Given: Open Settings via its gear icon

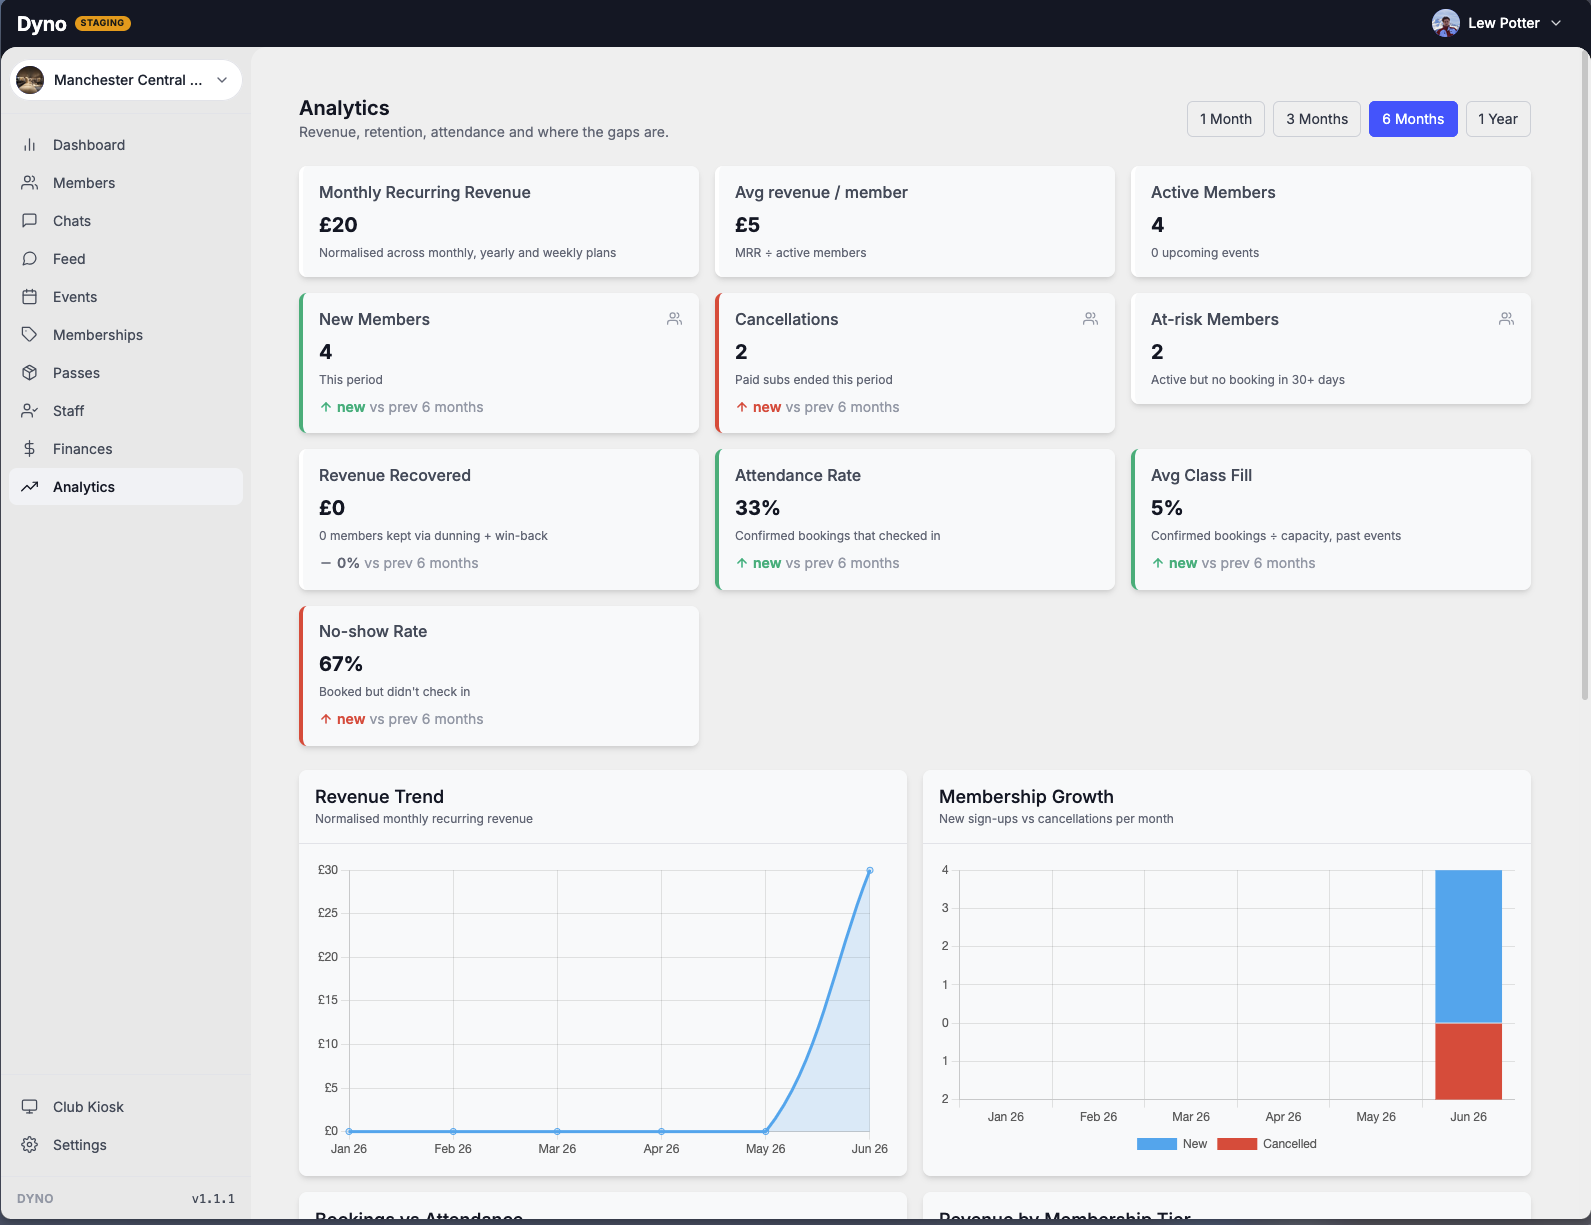Looking at the screenshot, I should (30, 1145).
